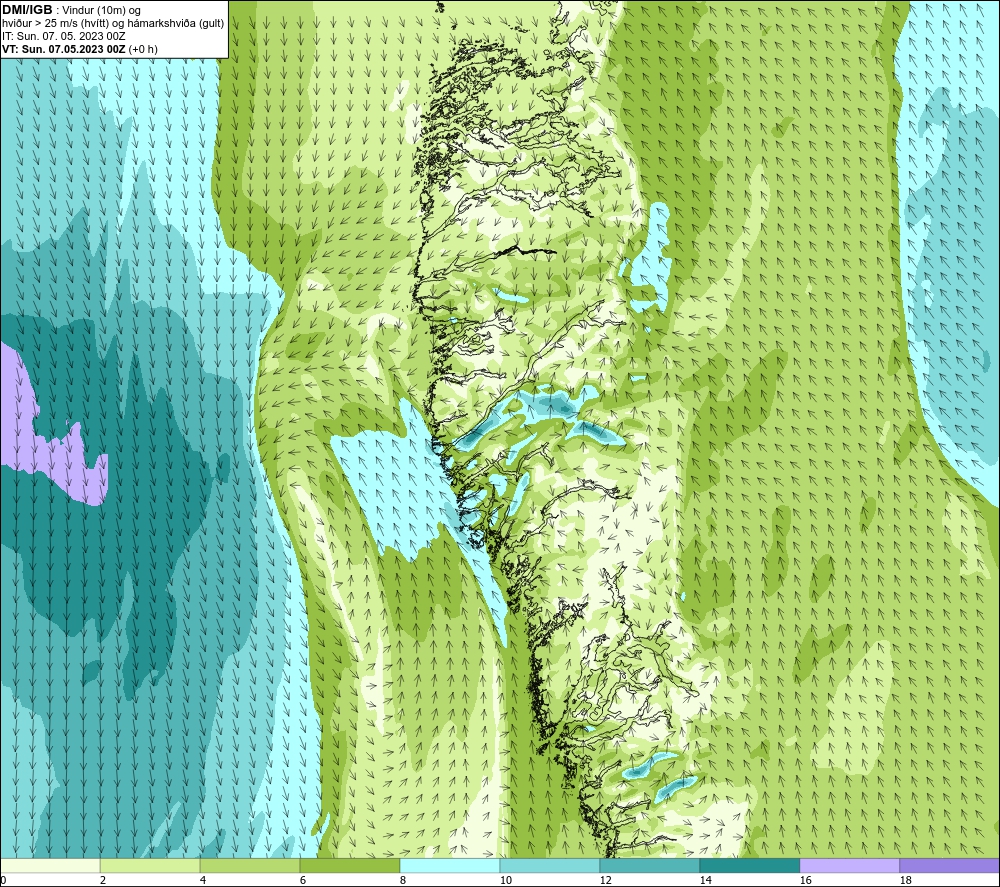Click the 10–12 m/s cyan legend swatch
The height and width of the screenshot is (887, 1000).
pos(549,865)
